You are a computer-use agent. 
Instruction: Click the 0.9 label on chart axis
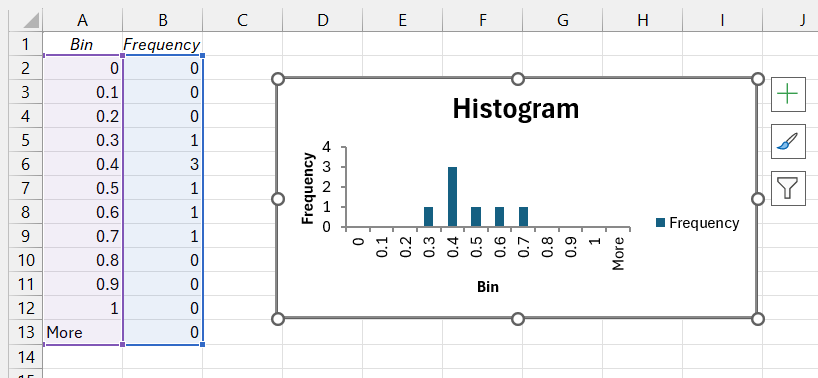click(571, 247)
